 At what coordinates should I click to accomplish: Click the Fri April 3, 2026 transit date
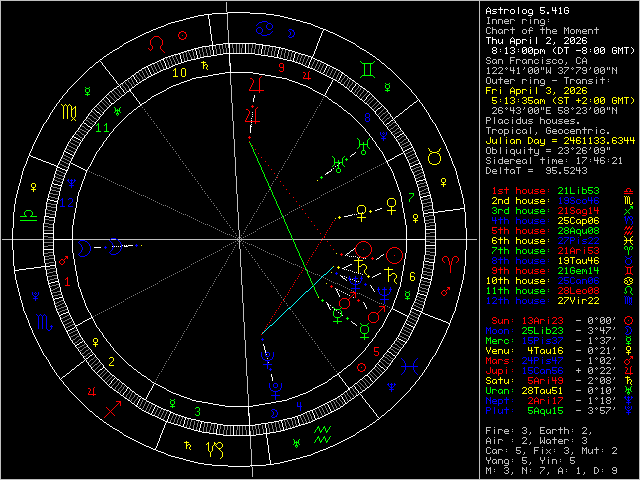tap(533, 89)
